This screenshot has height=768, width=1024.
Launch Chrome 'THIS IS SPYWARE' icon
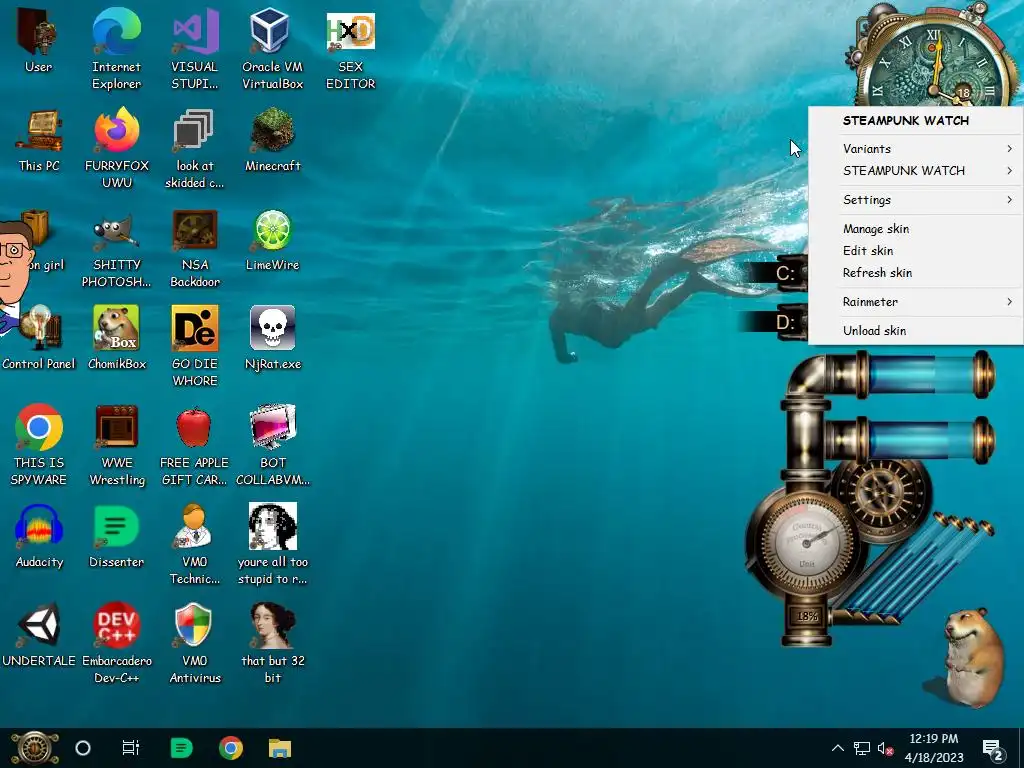tap(39, 428)
